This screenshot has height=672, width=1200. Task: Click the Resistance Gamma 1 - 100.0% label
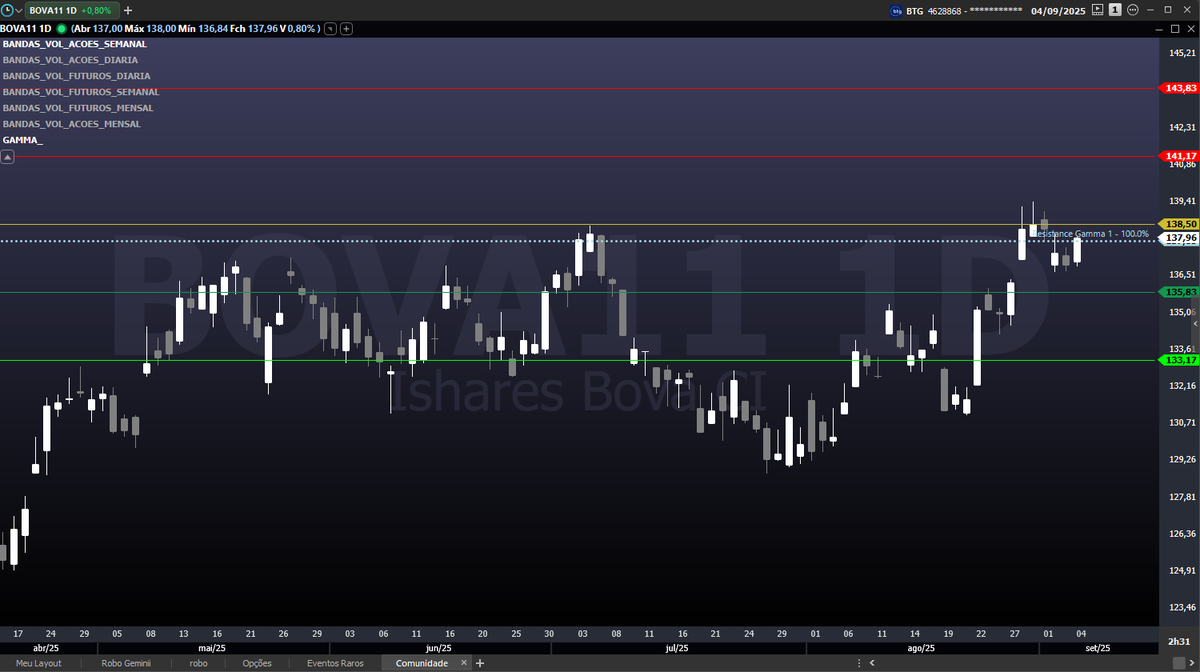click(x=1090, y=233)
